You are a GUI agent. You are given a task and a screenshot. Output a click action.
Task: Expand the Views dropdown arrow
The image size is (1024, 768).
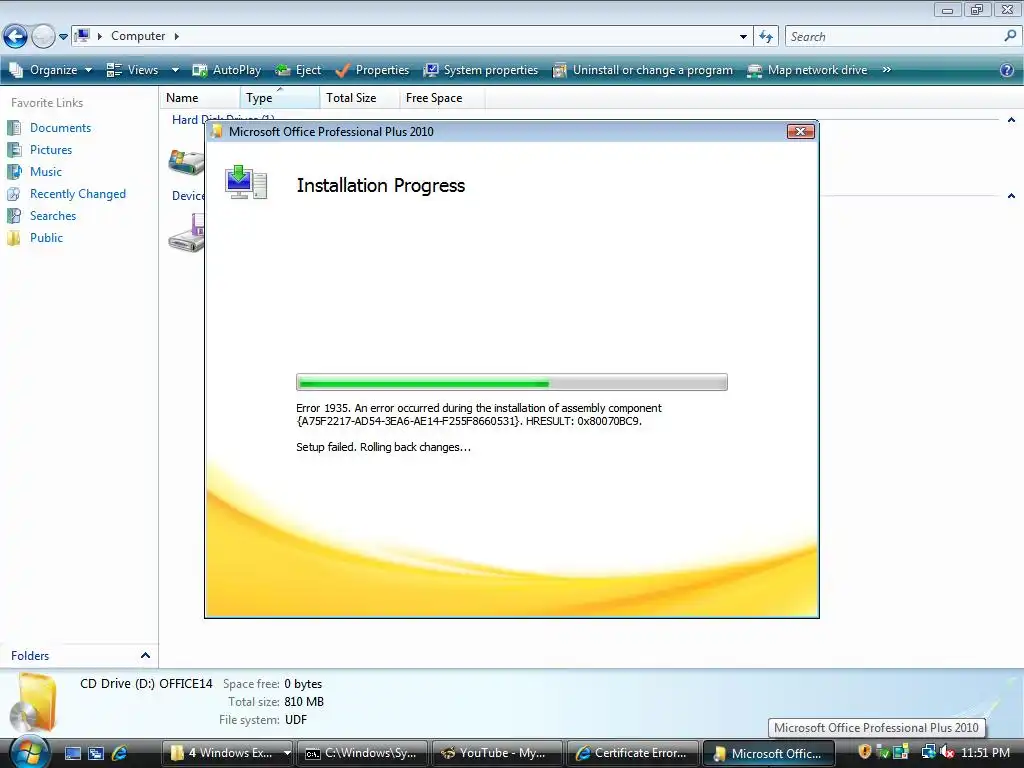click(x=175, y=70)
